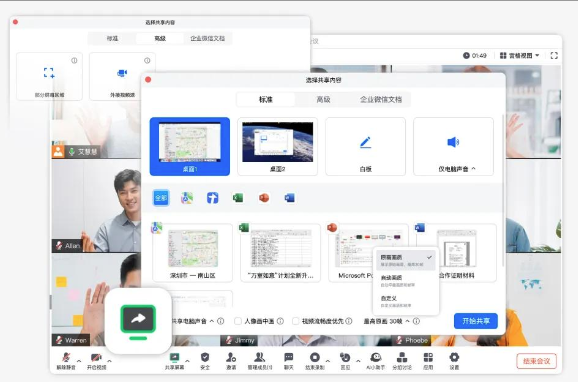Click the All (全部) filter button

tap(161, 198)
